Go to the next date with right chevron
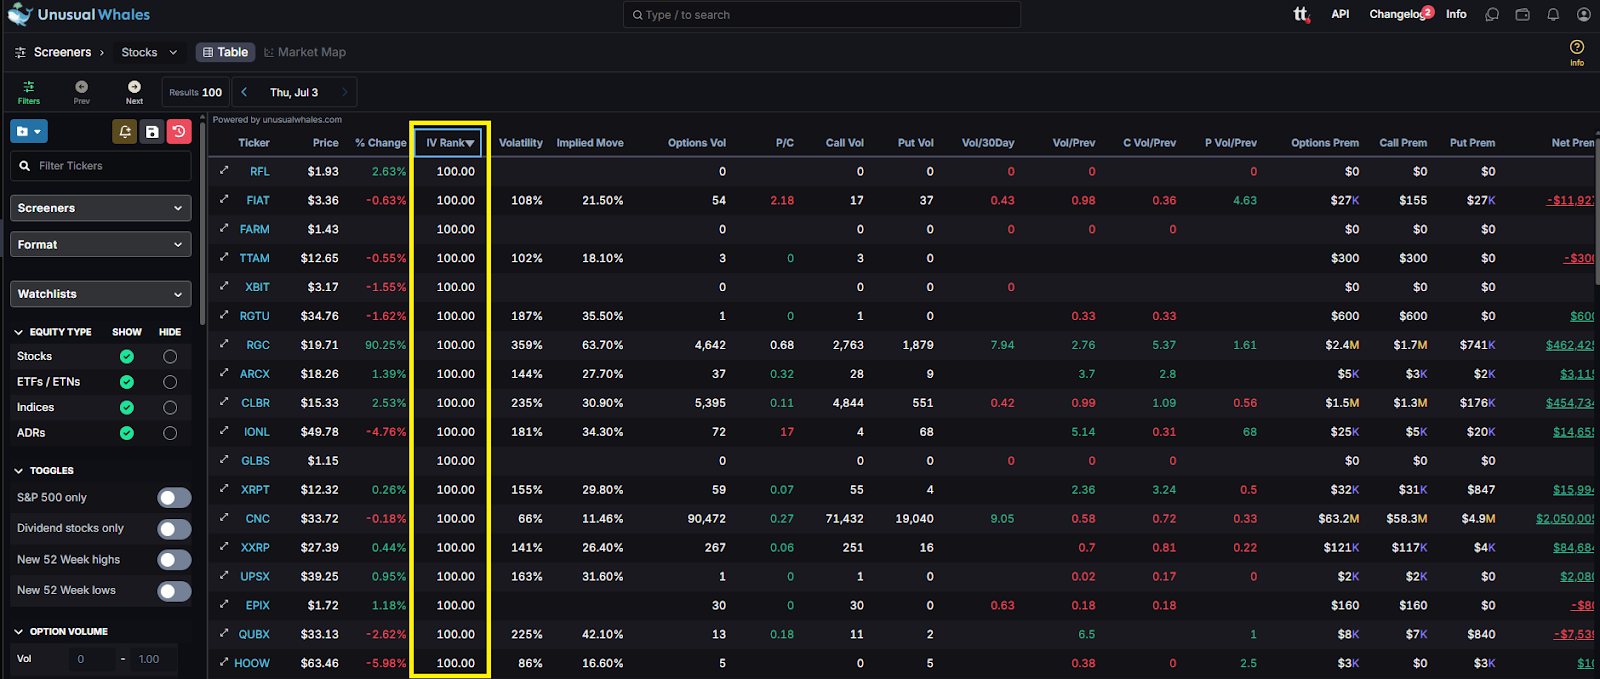Viewport: 1600px width, 679px height. tap(345, 92)
